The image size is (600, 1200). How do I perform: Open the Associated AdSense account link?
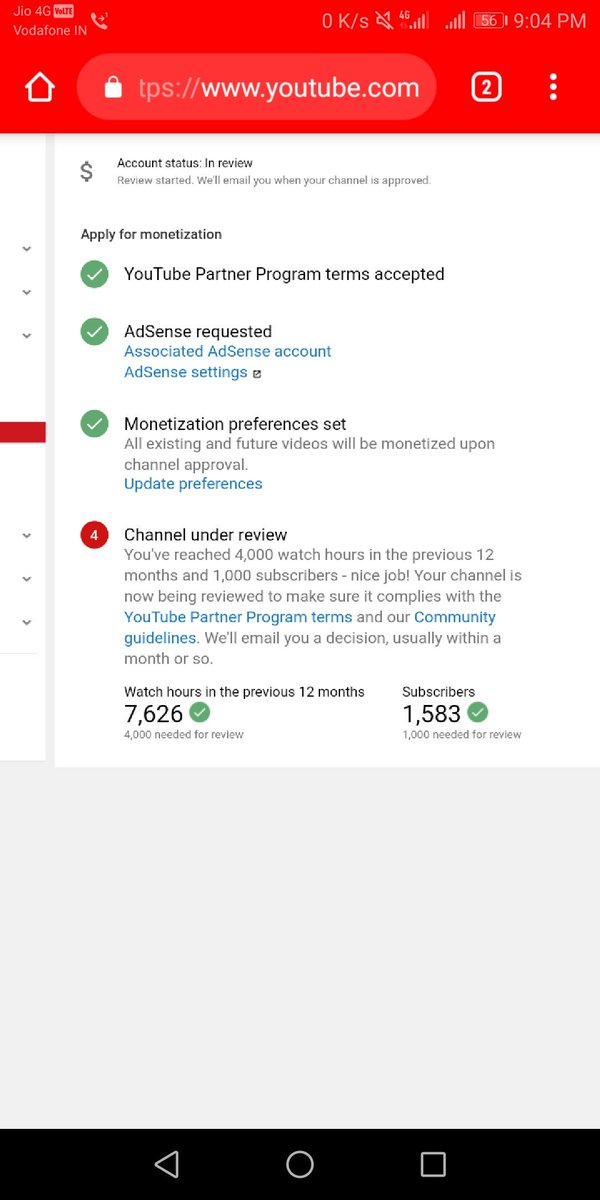pyautogui.click(x=227, y=351)
